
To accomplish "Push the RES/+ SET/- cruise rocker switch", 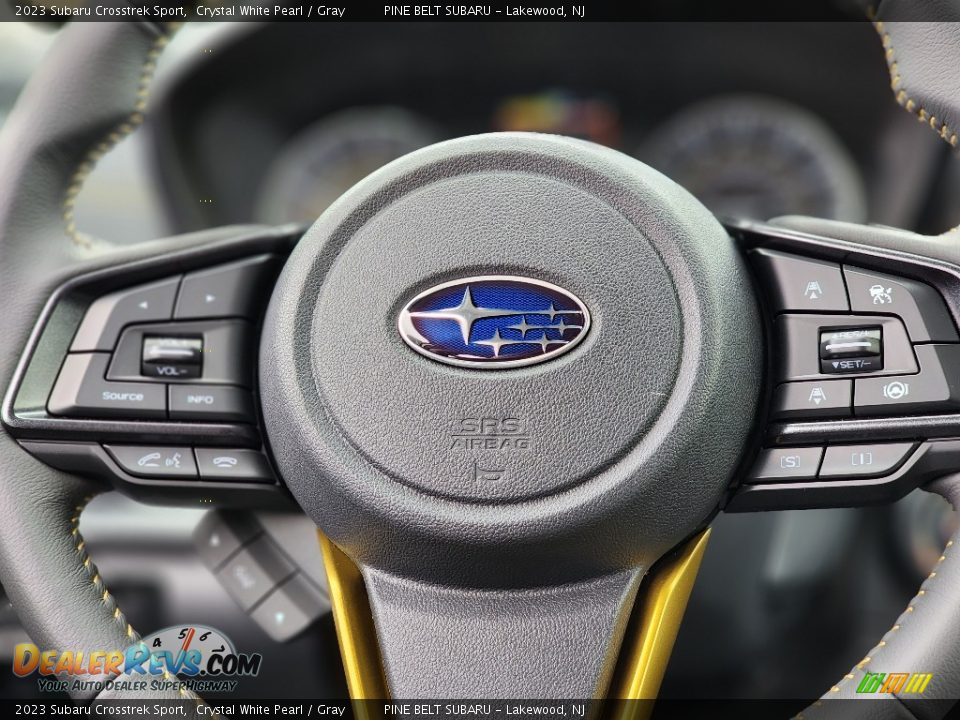I will tap(850, 350).
